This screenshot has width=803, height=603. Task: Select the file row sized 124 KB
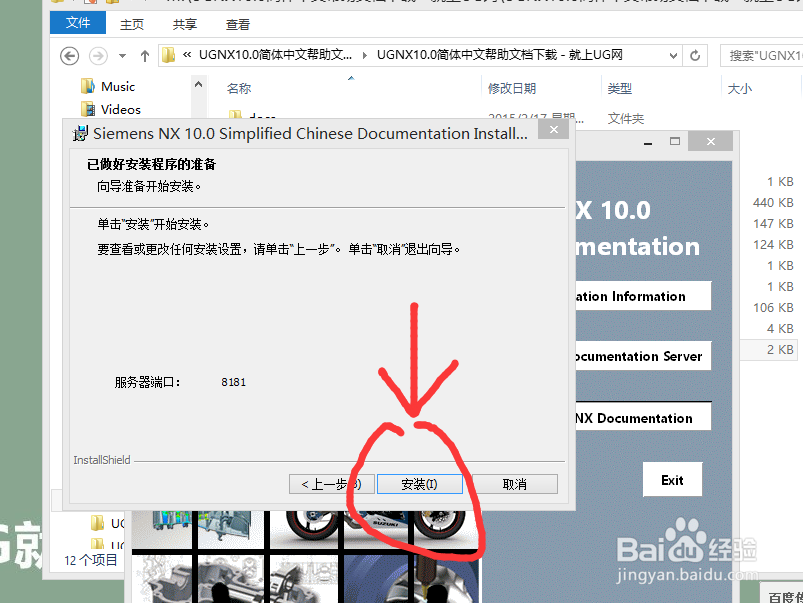[772, 245]
